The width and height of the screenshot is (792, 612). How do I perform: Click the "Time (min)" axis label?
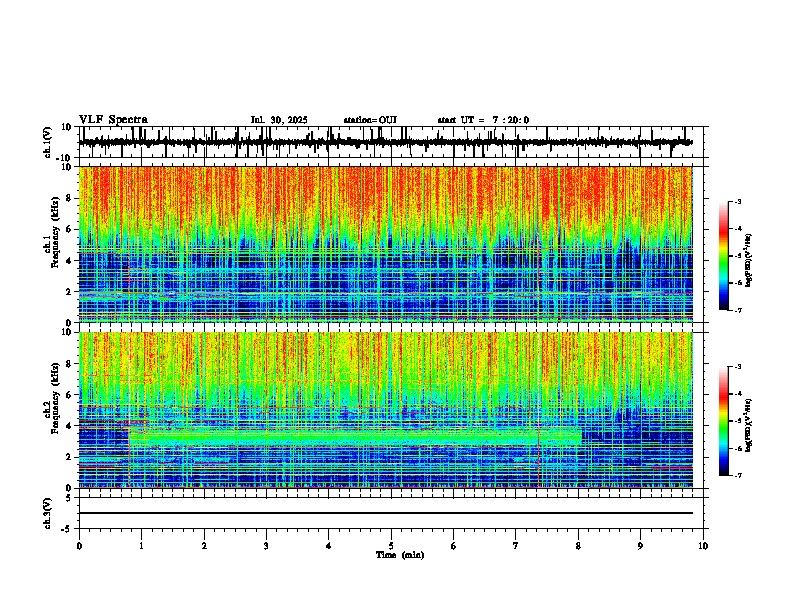click(x=400, y=555)
